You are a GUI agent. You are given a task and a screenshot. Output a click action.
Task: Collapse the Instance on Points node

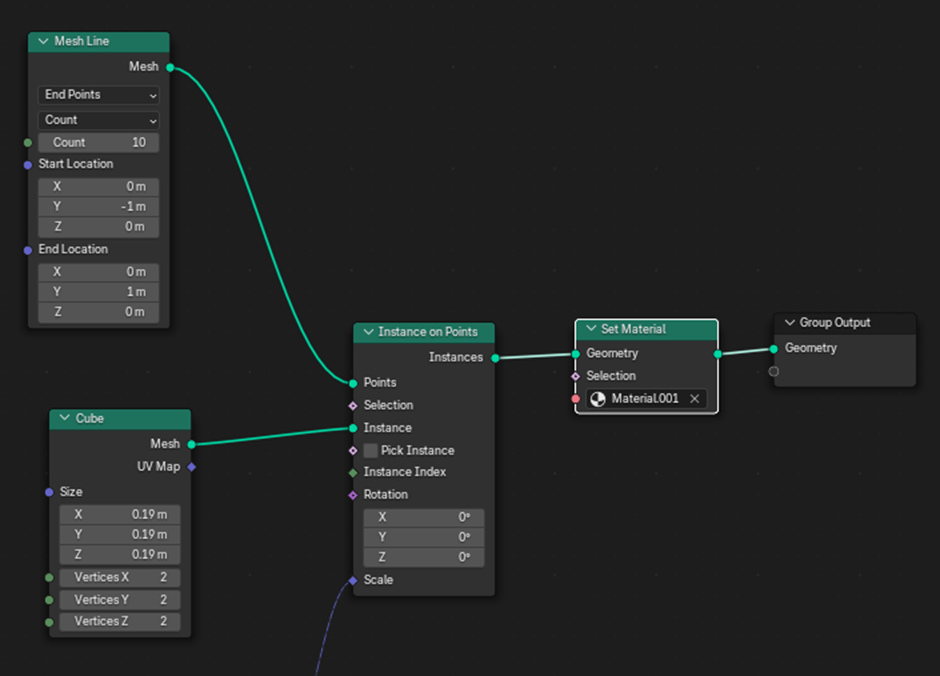point(368,332)
